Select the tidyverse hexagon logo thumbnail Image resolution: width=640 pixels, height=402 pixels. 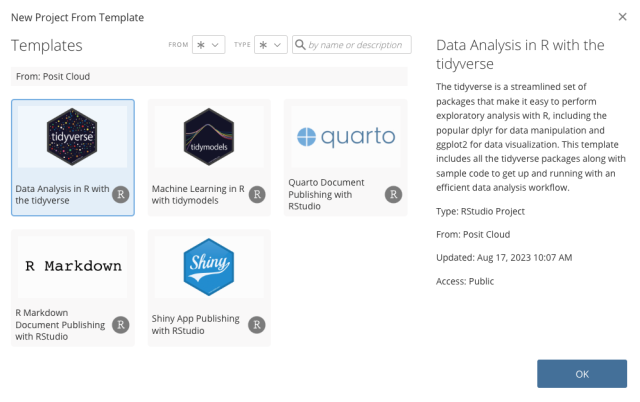point(72,136)
